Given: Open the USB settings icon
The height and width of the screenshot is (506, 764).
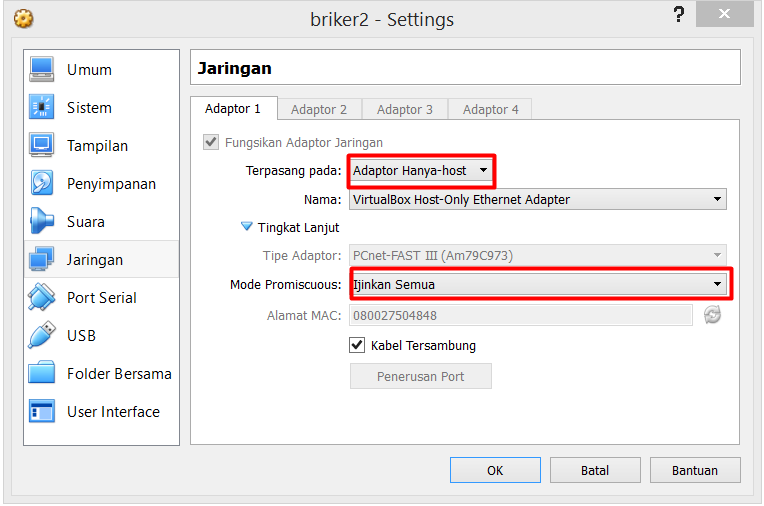Looking at the screenshot, I should click(x=41, y=335).
